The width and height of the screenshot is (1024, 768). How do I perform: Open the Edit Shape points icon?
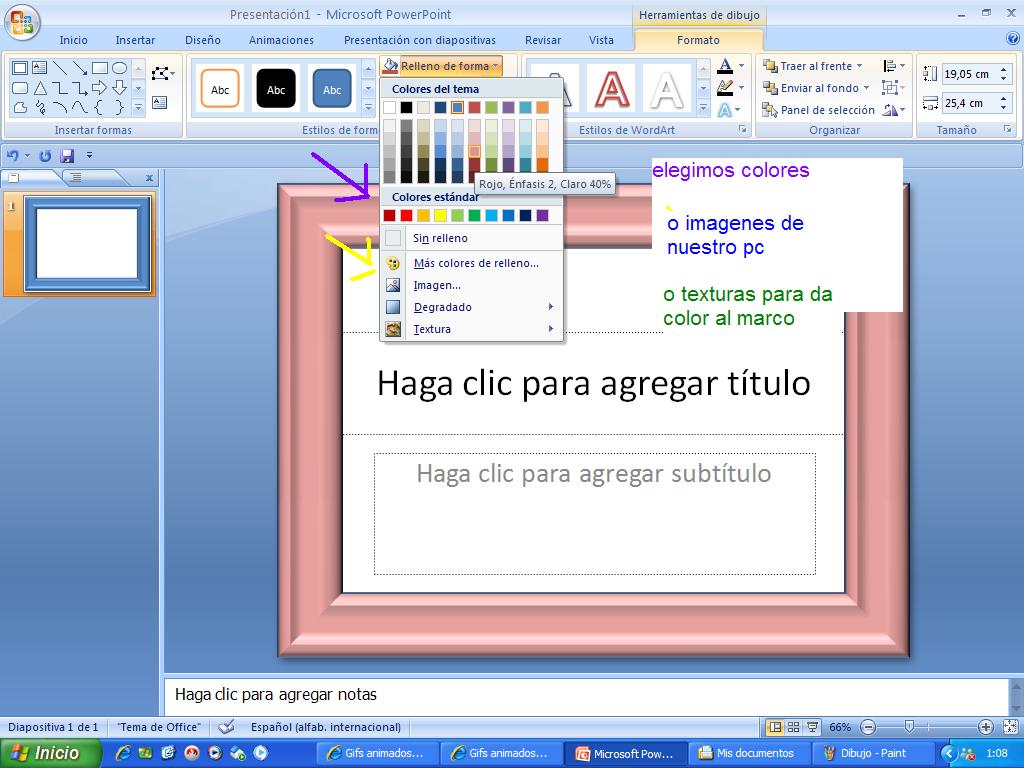coord(161,73)
